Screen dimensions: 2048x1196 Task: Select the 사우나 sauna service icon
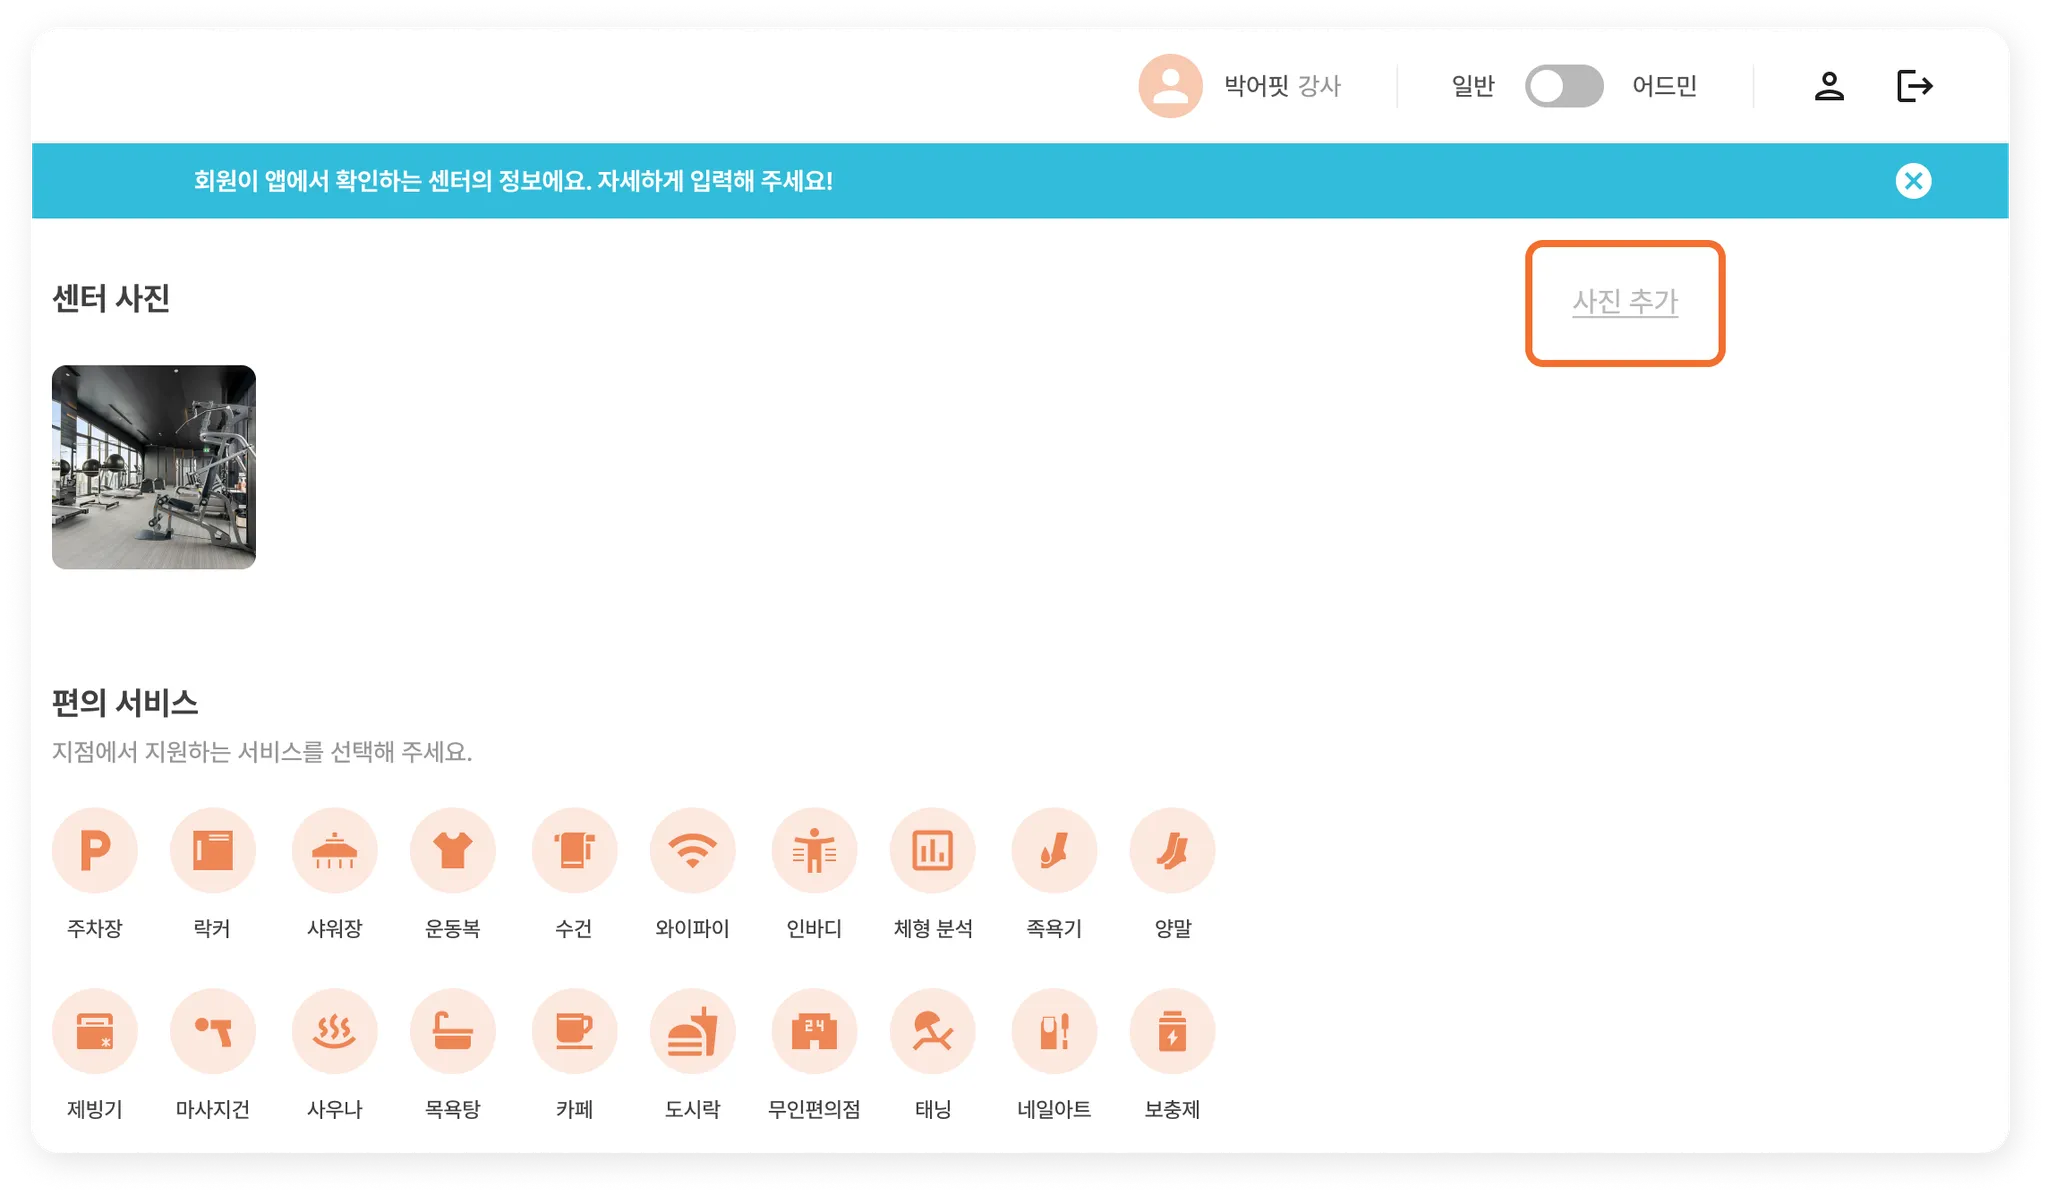click(334, 1031)
